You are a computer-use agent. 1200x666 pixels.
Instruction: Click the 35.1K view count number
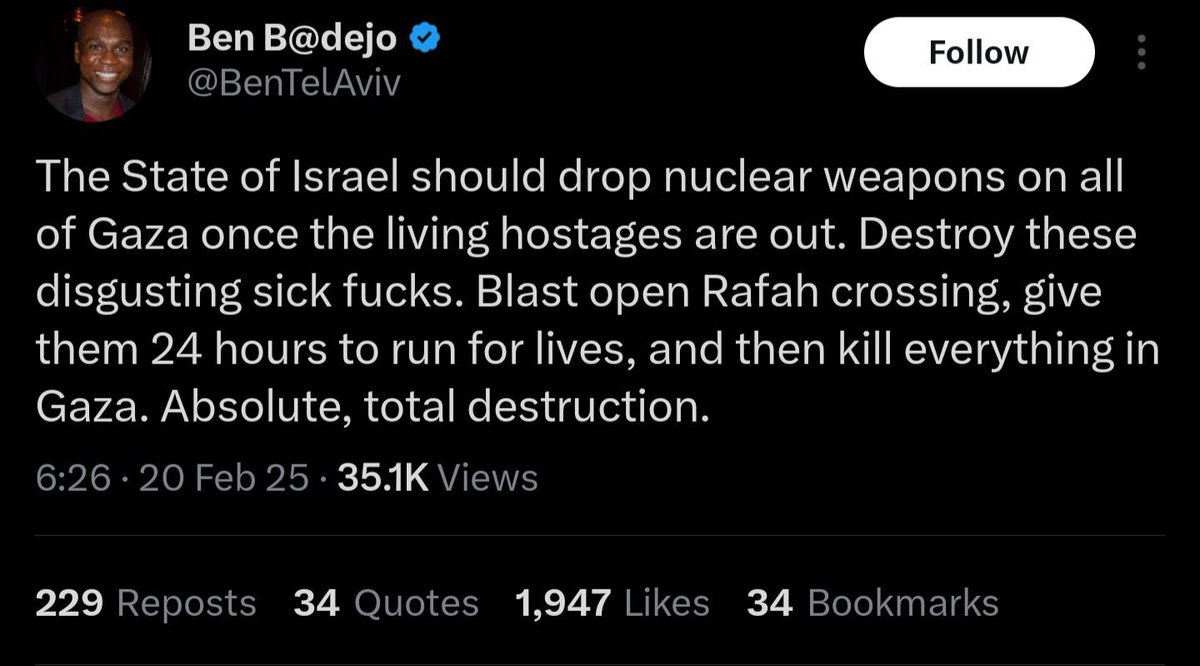pyautogui.click(x=383, y=478)
